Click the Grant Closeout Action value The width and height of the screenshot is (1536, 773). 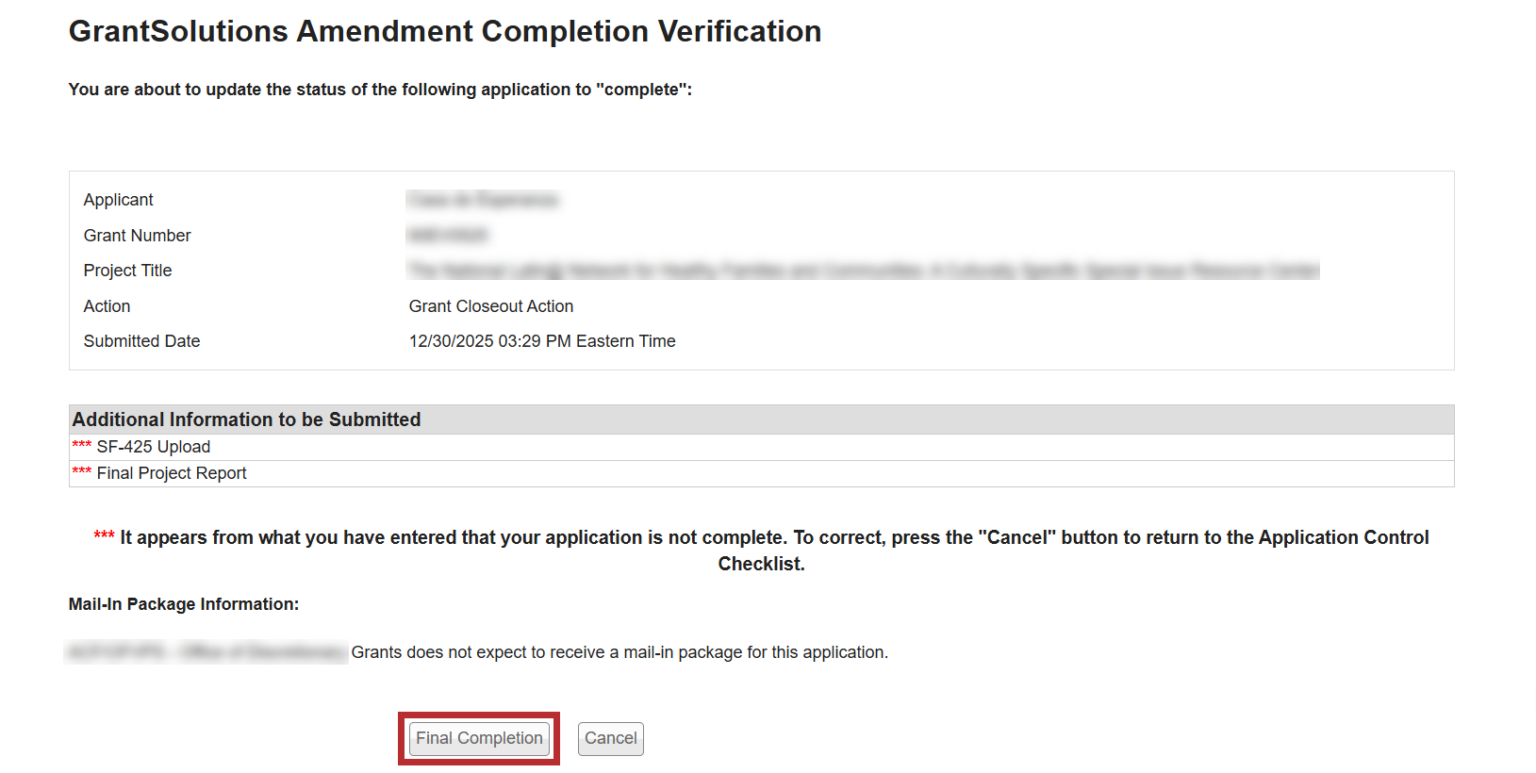click(x=491, y=306)
